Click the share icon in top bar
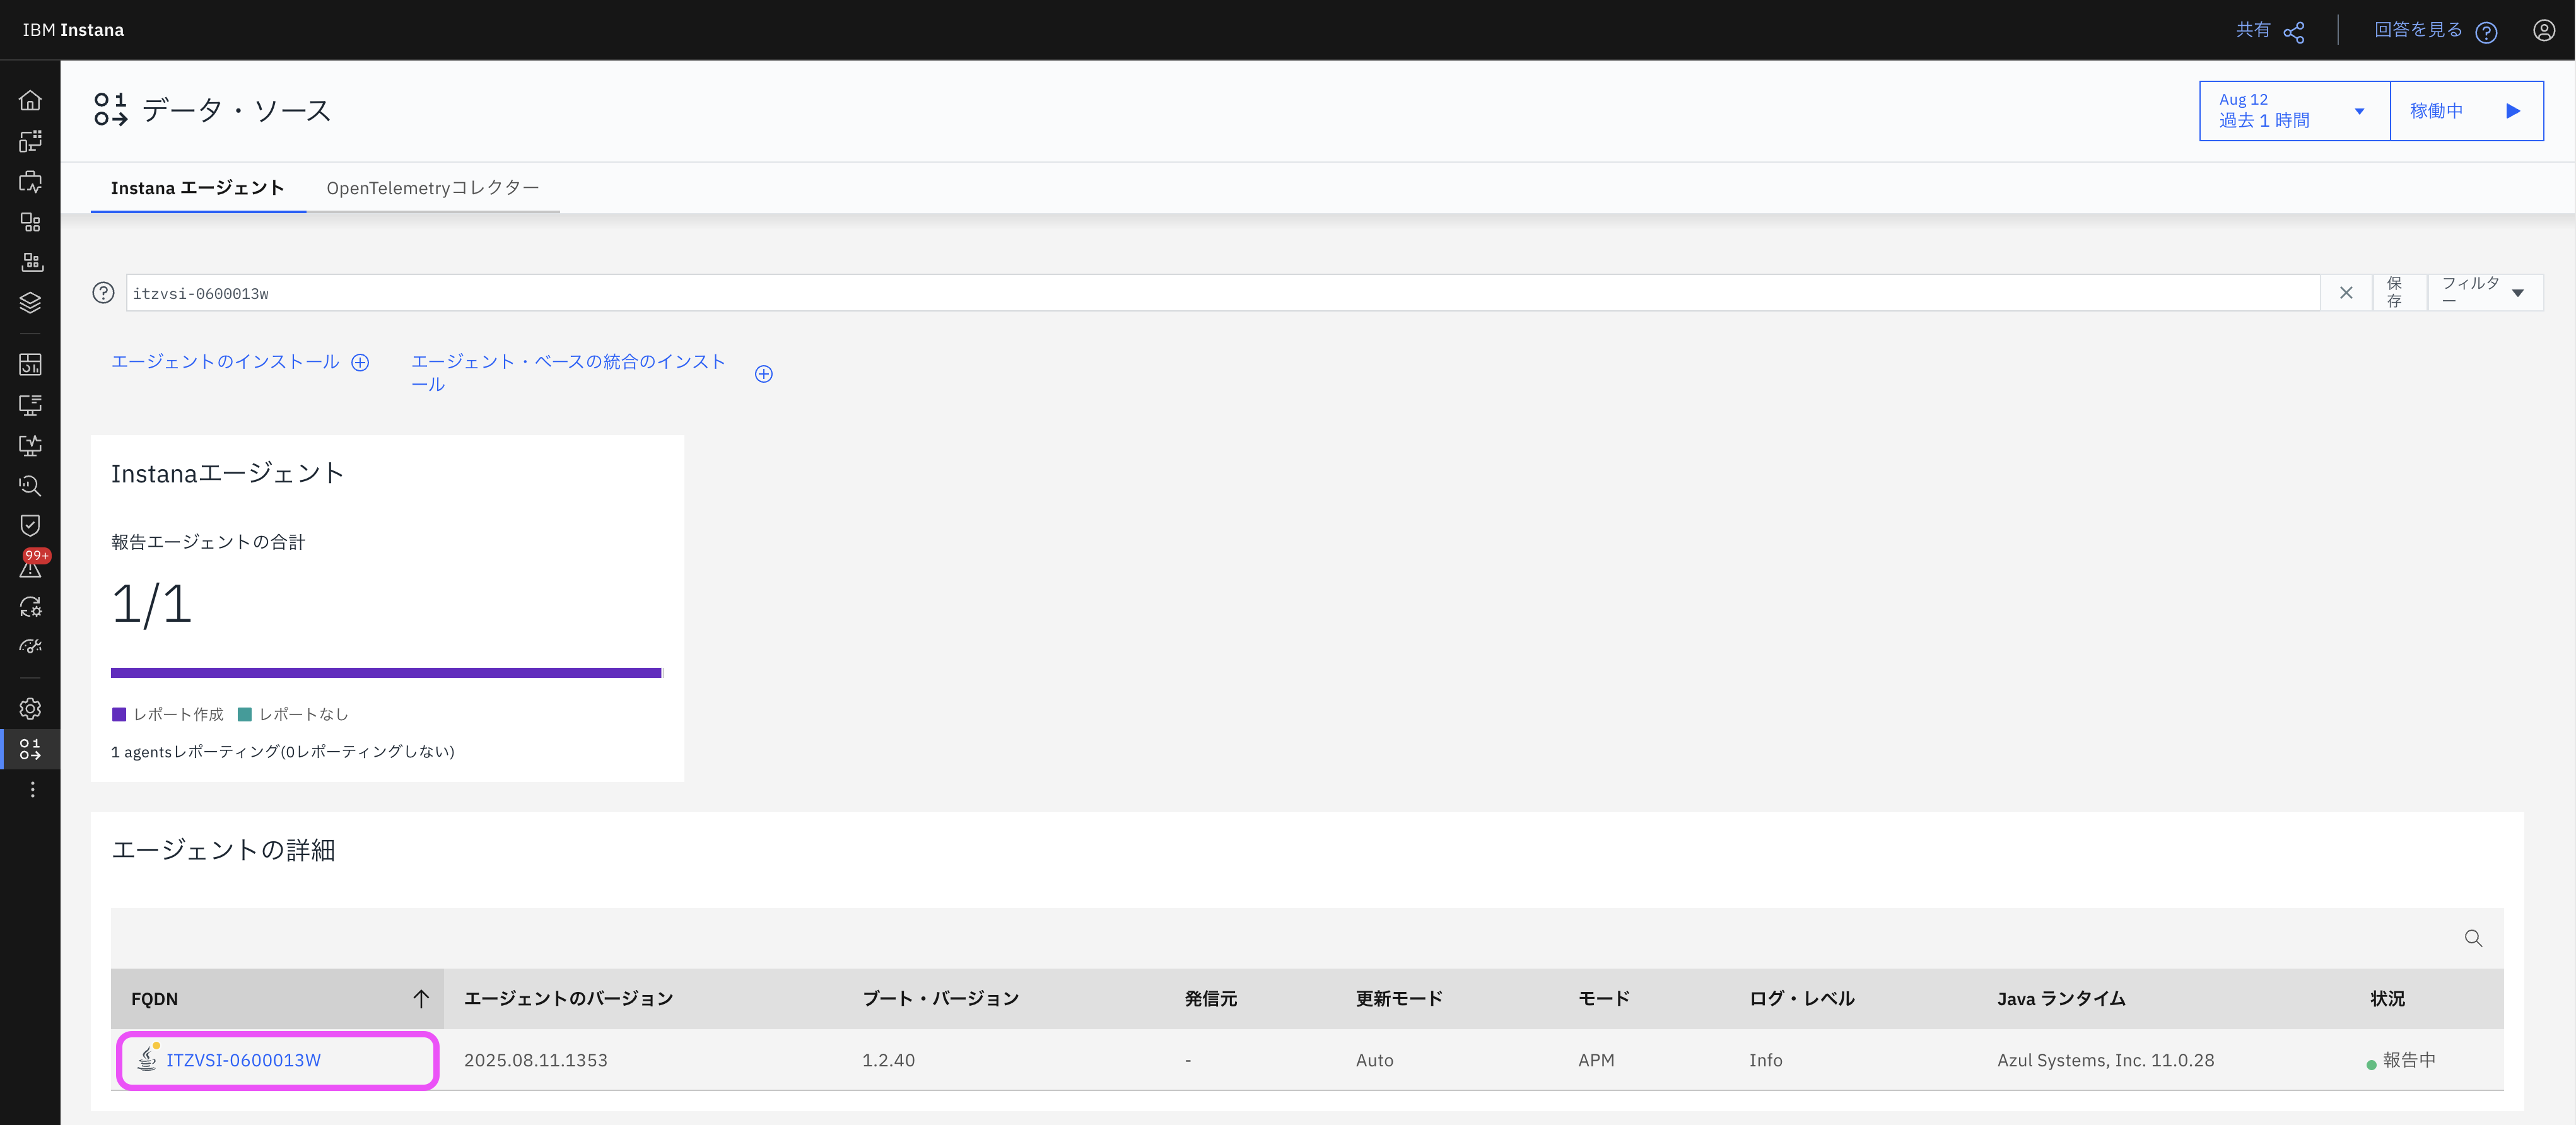This screenshot has width=2576, height=1125. tap(2294, 31)
